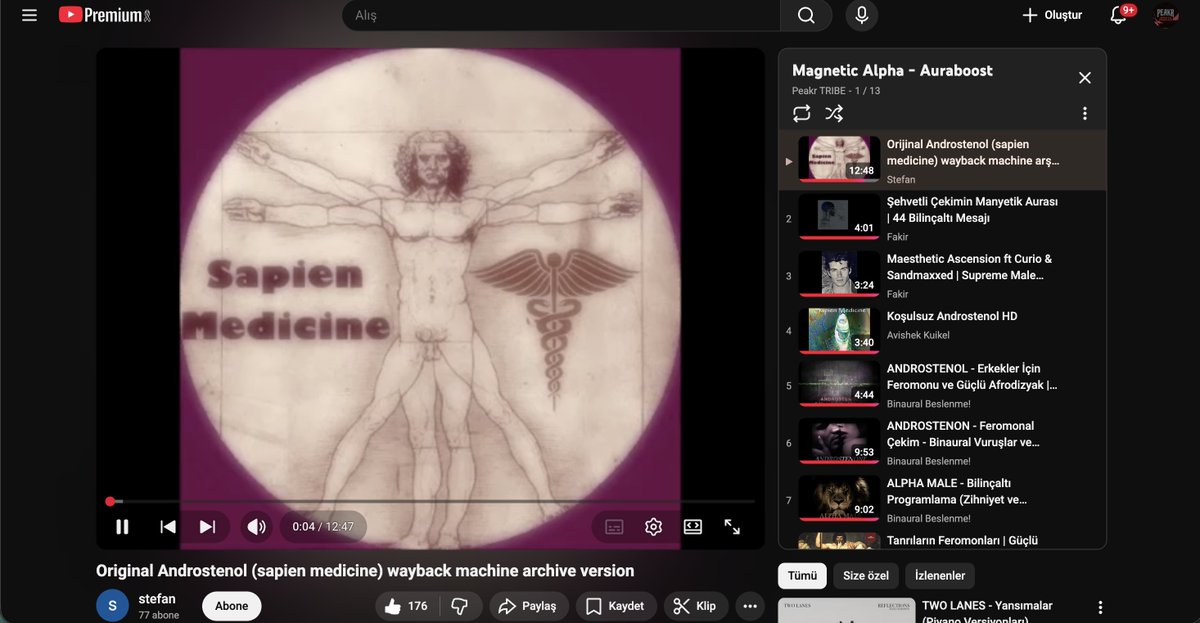Open account avatar menu
The height and width of the screenshot is (623, 1200).
click(1165, 15)
